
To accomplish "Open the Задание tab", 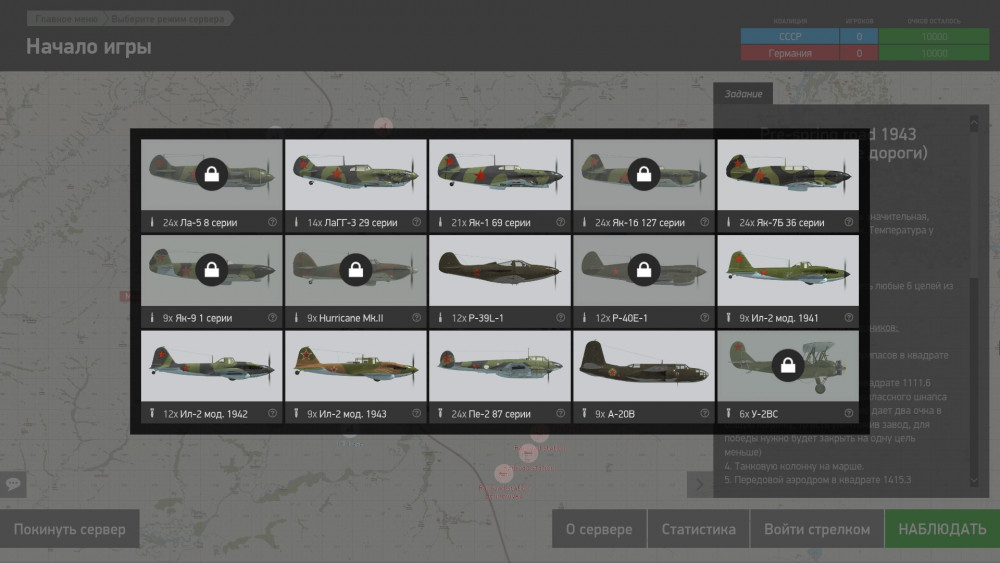I will (742, 94).
